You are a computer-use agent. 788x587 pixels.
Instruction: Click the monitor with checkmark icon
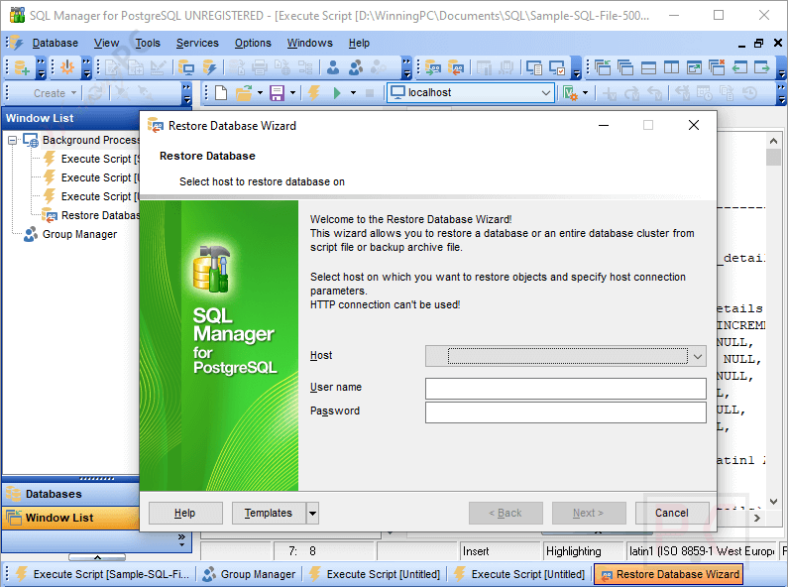point(557,67)
